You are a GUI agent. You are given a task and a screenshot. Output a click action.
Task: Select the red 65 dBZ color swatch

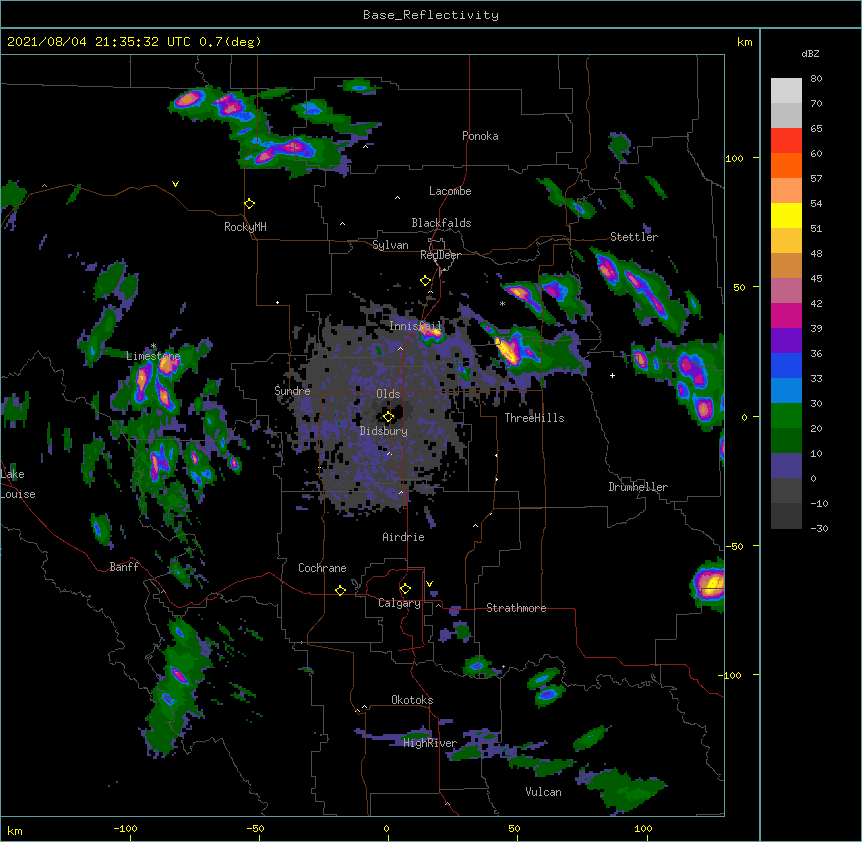786,140
